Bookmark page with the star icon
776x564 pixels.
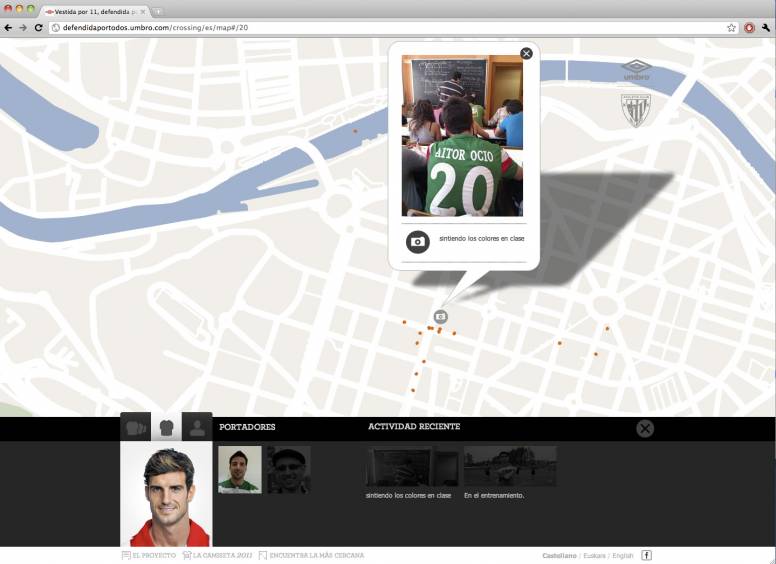(x=731, y=28)
